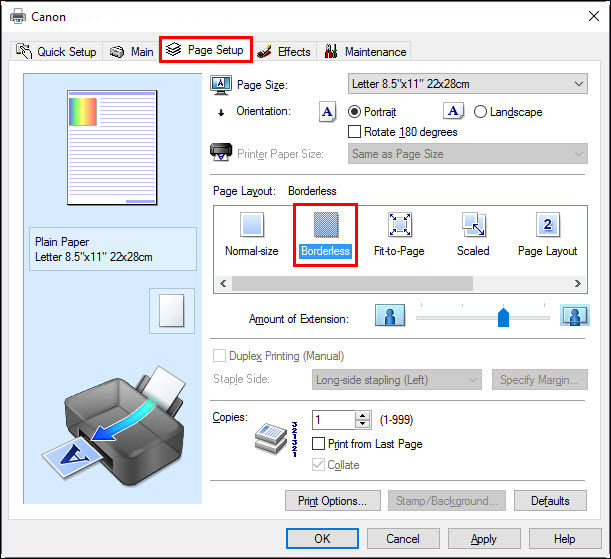This screenshot has height=559, width=611.
Task: Confirm with the OK button
Action: 322,539
